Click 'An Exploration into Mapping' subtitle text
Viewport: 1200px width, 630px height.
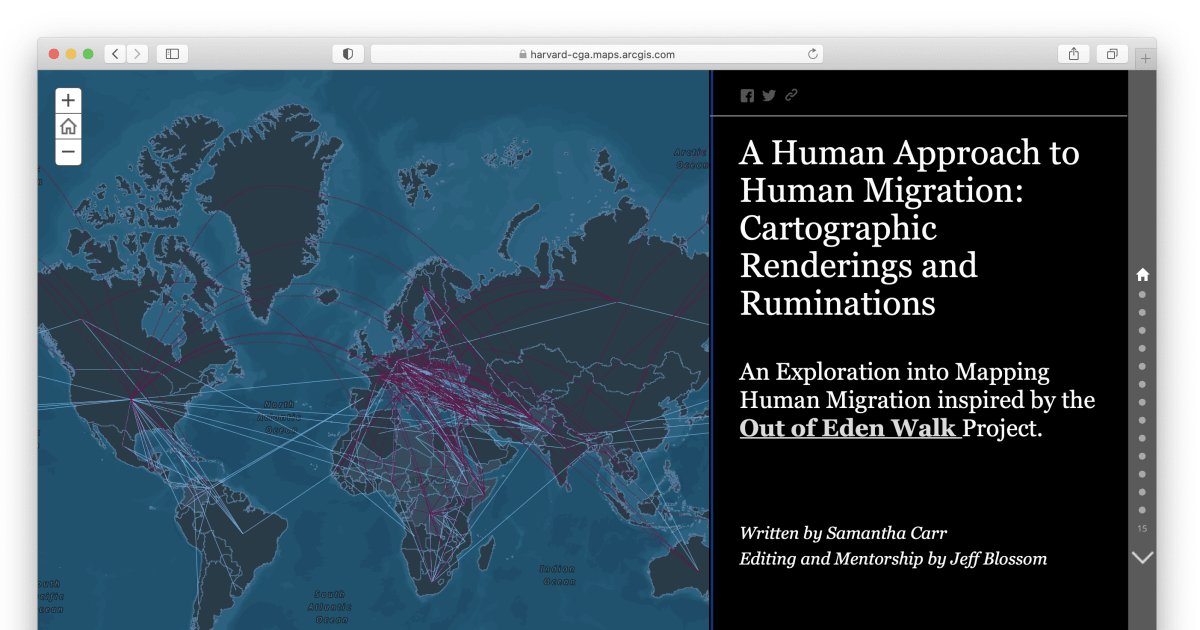[895, 372]
